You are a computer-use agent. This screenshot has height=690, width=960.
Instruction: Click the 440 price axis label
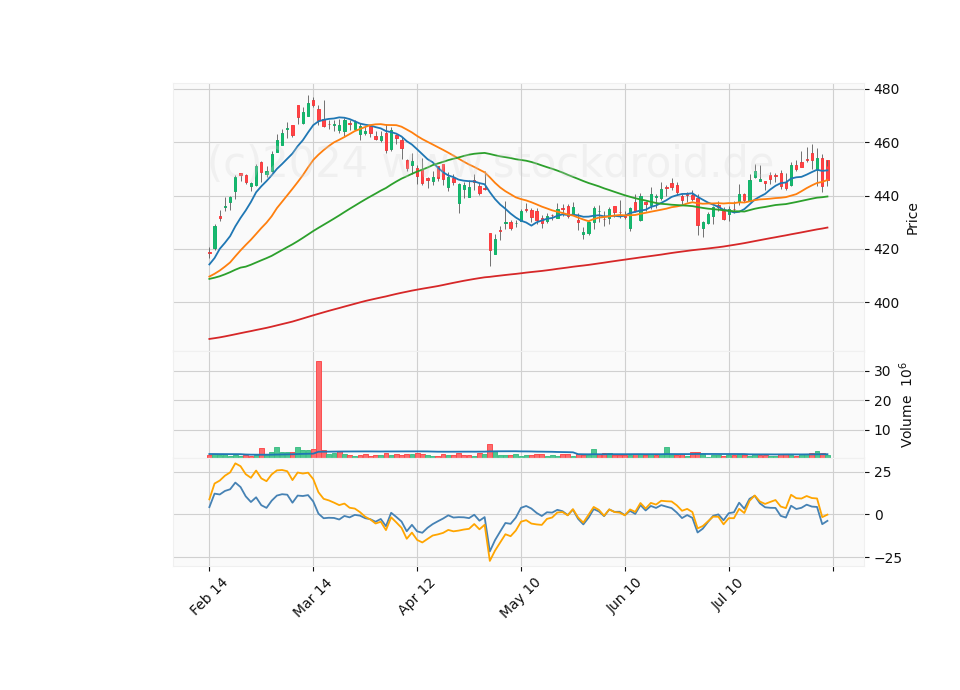(x=887, y=197)
